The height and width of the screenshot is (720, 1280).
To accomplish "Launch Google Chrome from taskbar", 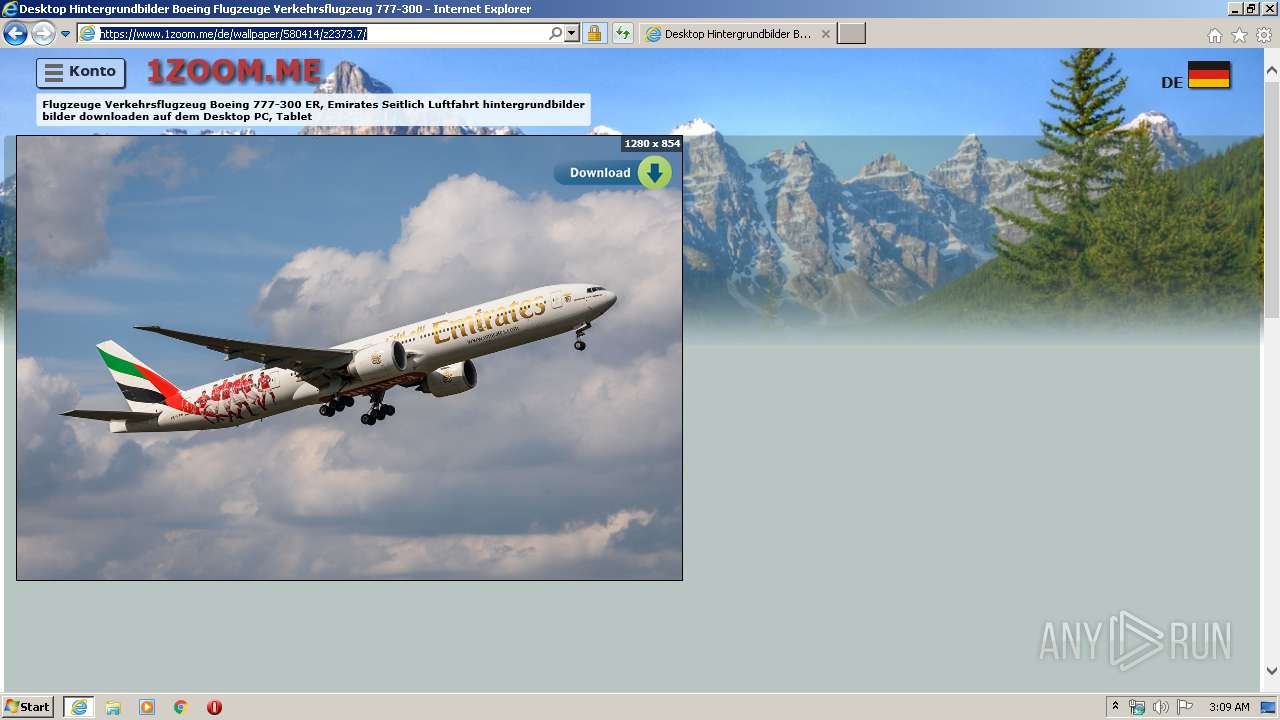I will coord(181,707).
